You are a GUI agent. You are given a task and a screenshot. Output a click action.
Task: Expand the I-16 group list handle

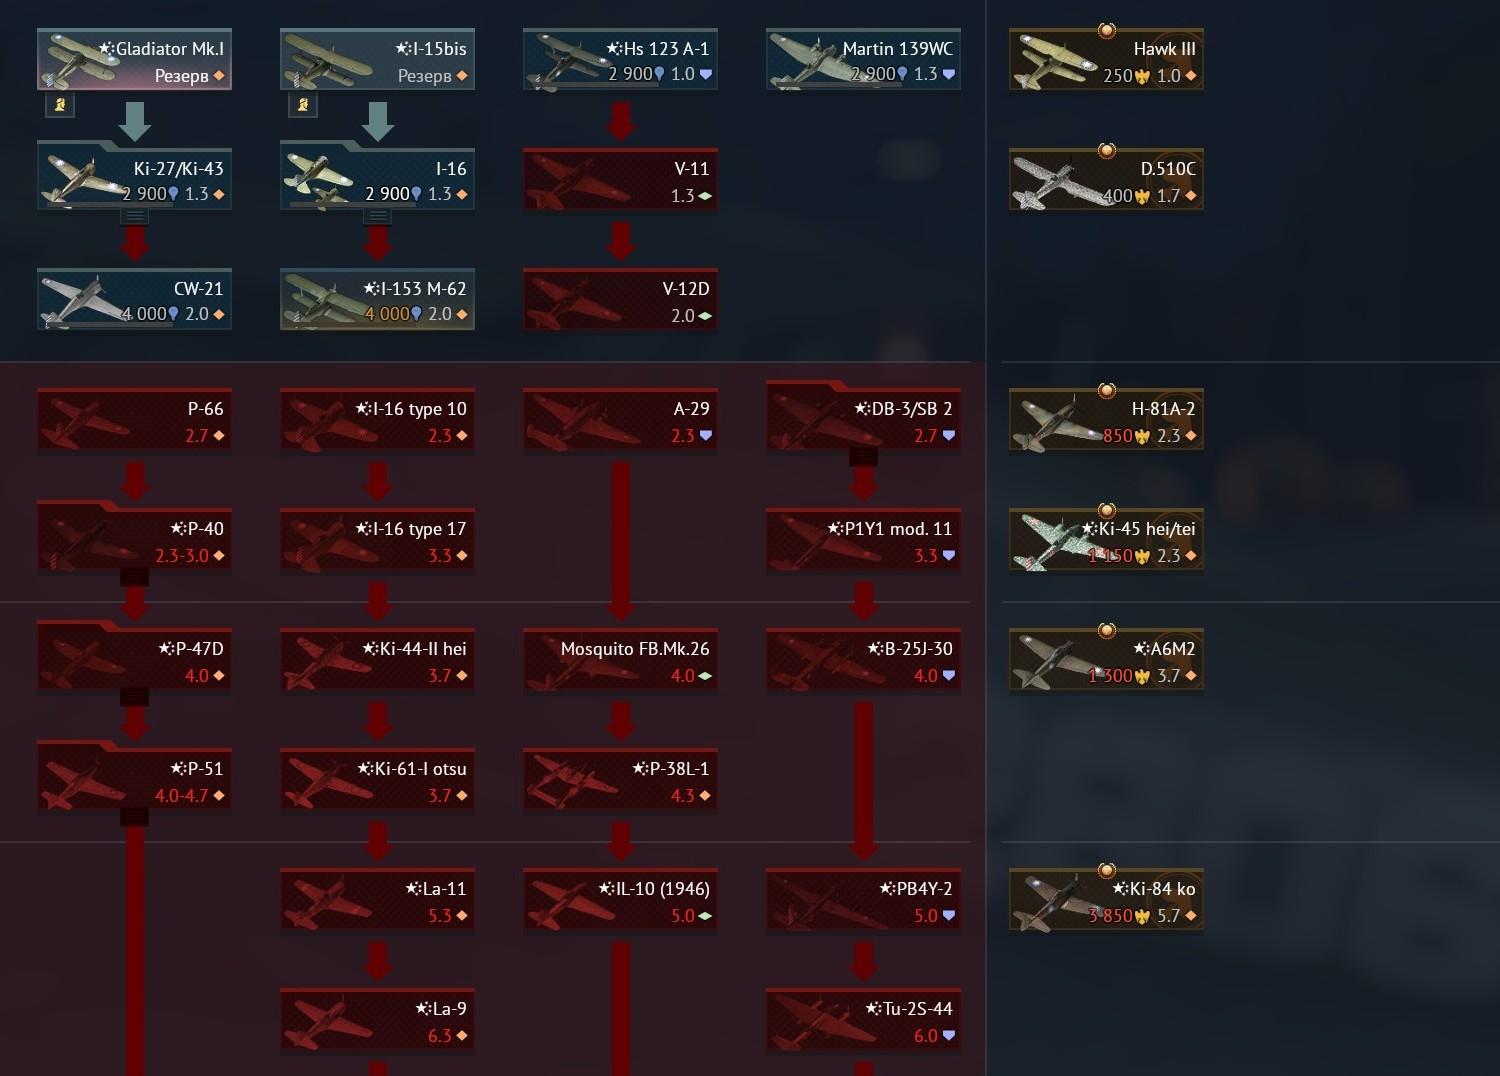click(x=378, y=216)
